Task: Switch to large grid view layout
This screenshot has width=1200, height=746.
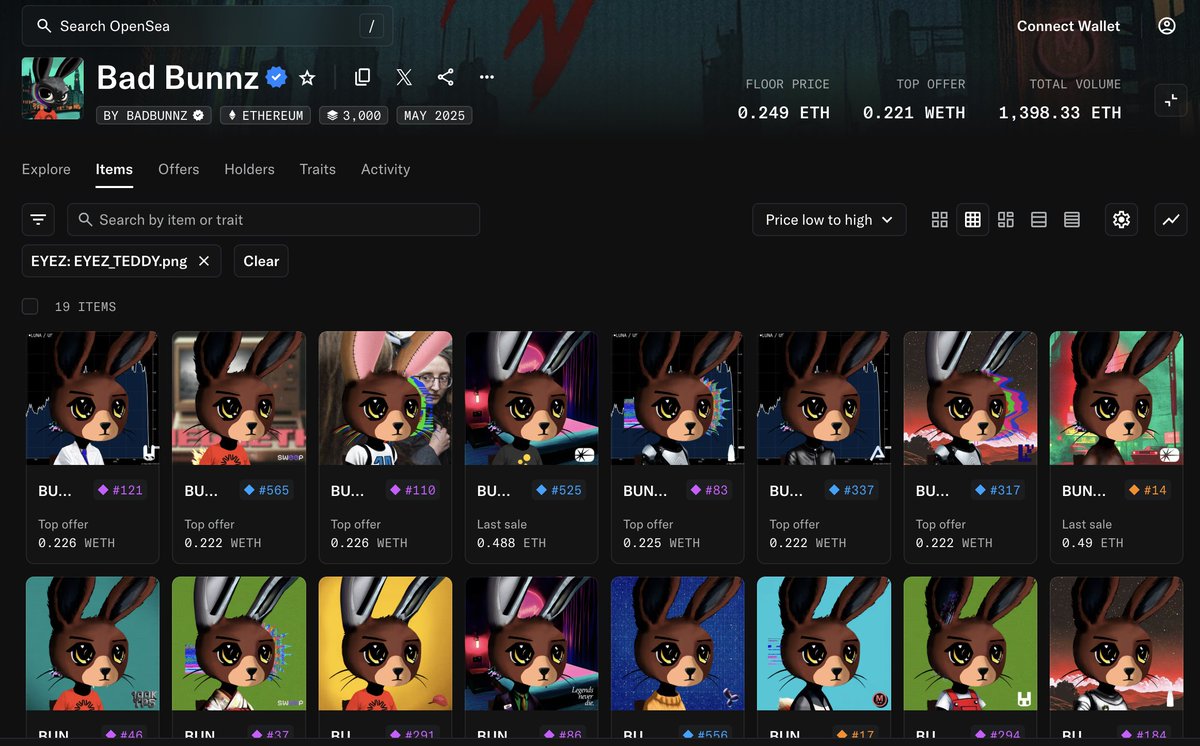Action: [x=939, y=219]
